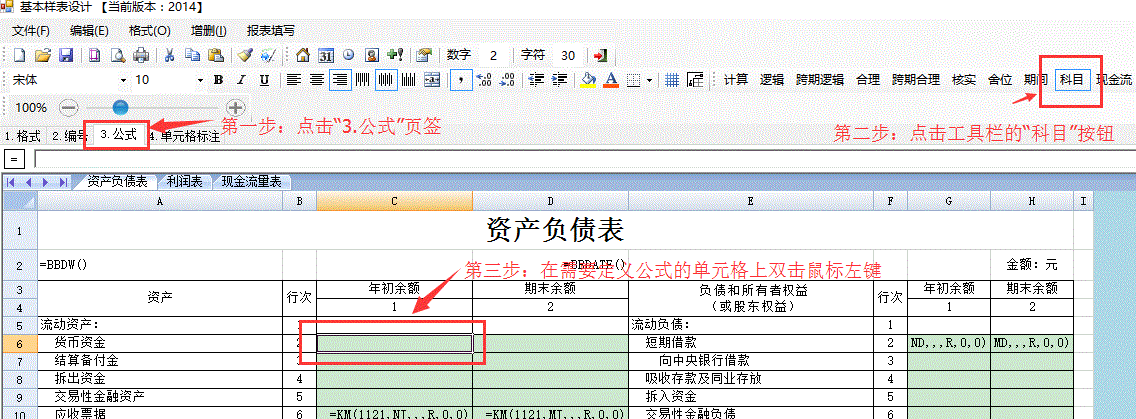Increase indent
The width and height of the screenshot is (1136, 419).
559,80
